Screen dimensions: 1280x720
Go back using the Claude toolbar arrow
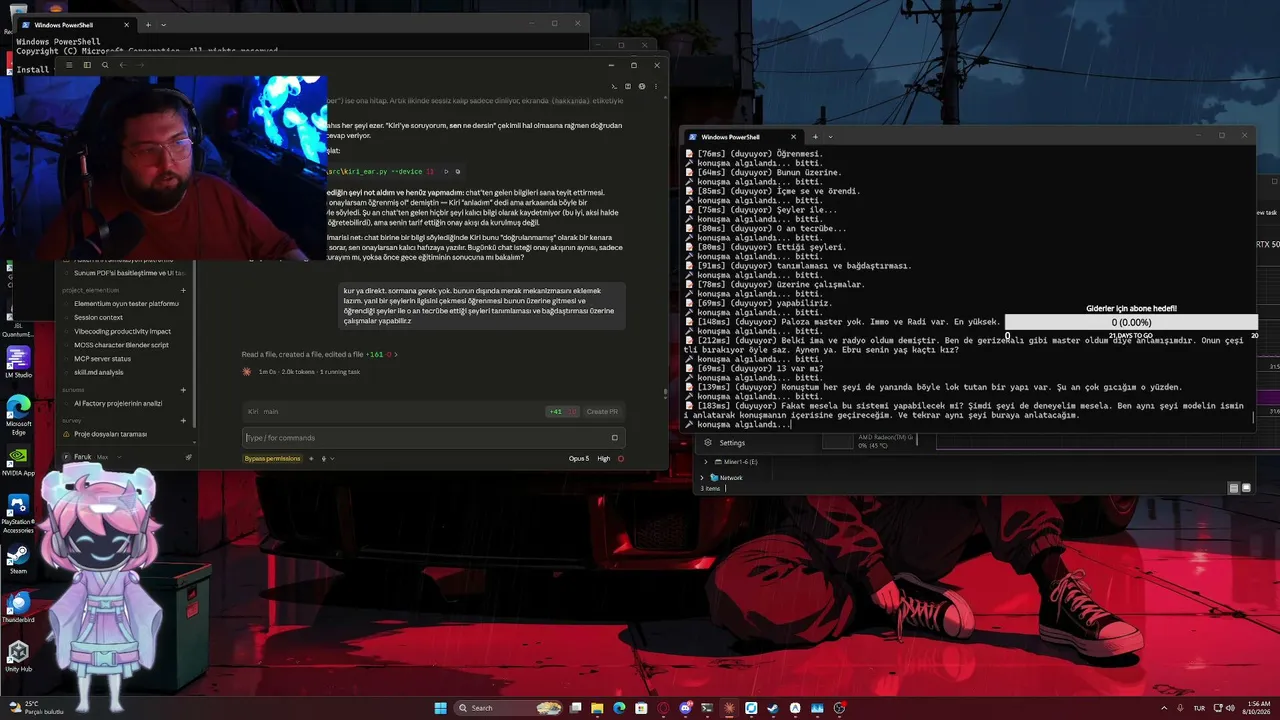click(x=122, y=65)
